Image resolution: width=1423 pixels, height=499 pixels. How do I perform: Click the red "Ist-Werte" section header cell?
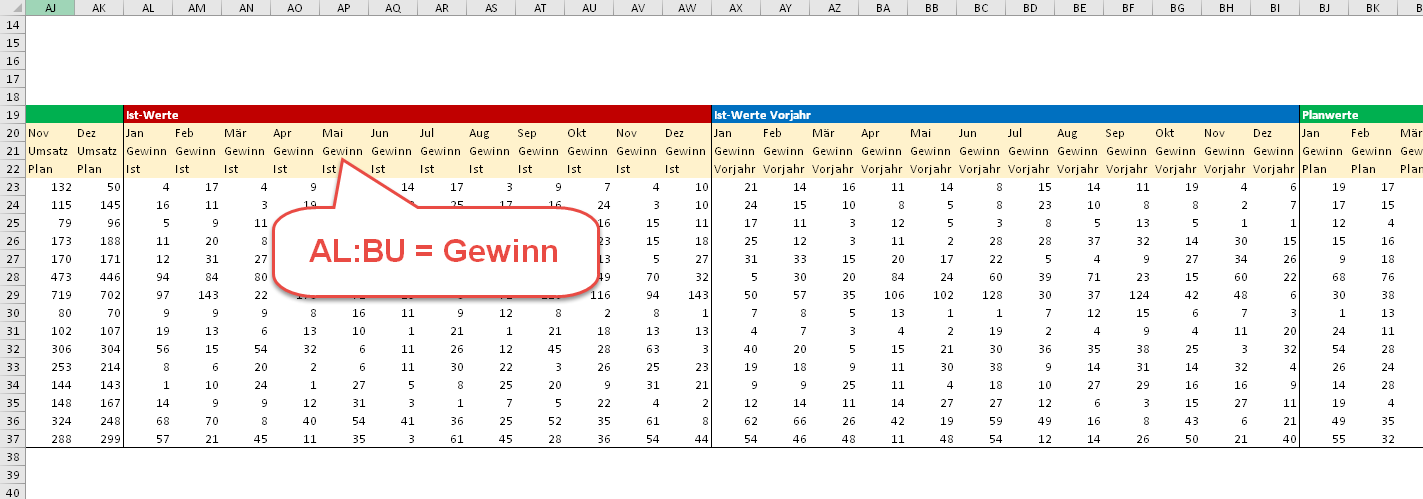click(416, 115)
